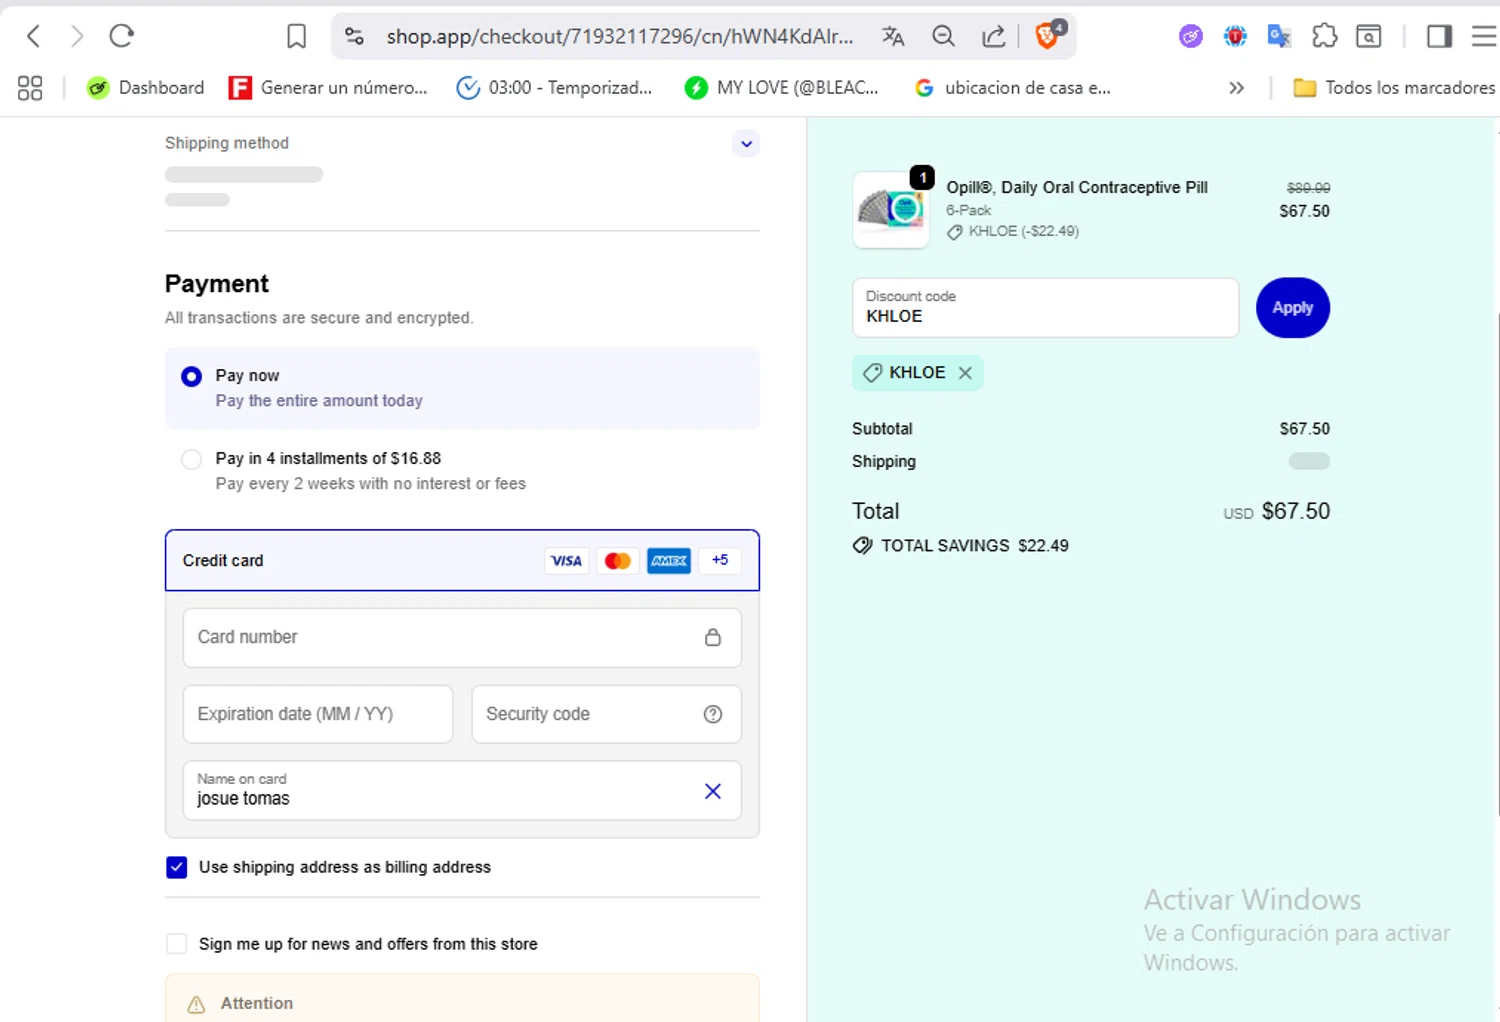Click the Apply discount button
The image size is (1500, 1022).
click(x=1293, y=308)
